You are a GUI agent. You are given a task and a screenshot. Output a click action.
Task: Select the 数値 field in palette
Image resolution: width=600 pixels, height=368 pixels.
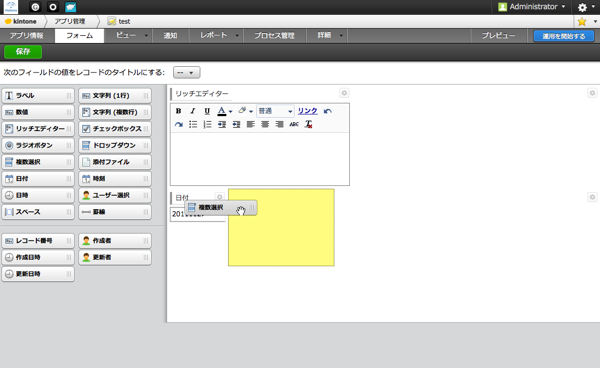coord(38,112)
